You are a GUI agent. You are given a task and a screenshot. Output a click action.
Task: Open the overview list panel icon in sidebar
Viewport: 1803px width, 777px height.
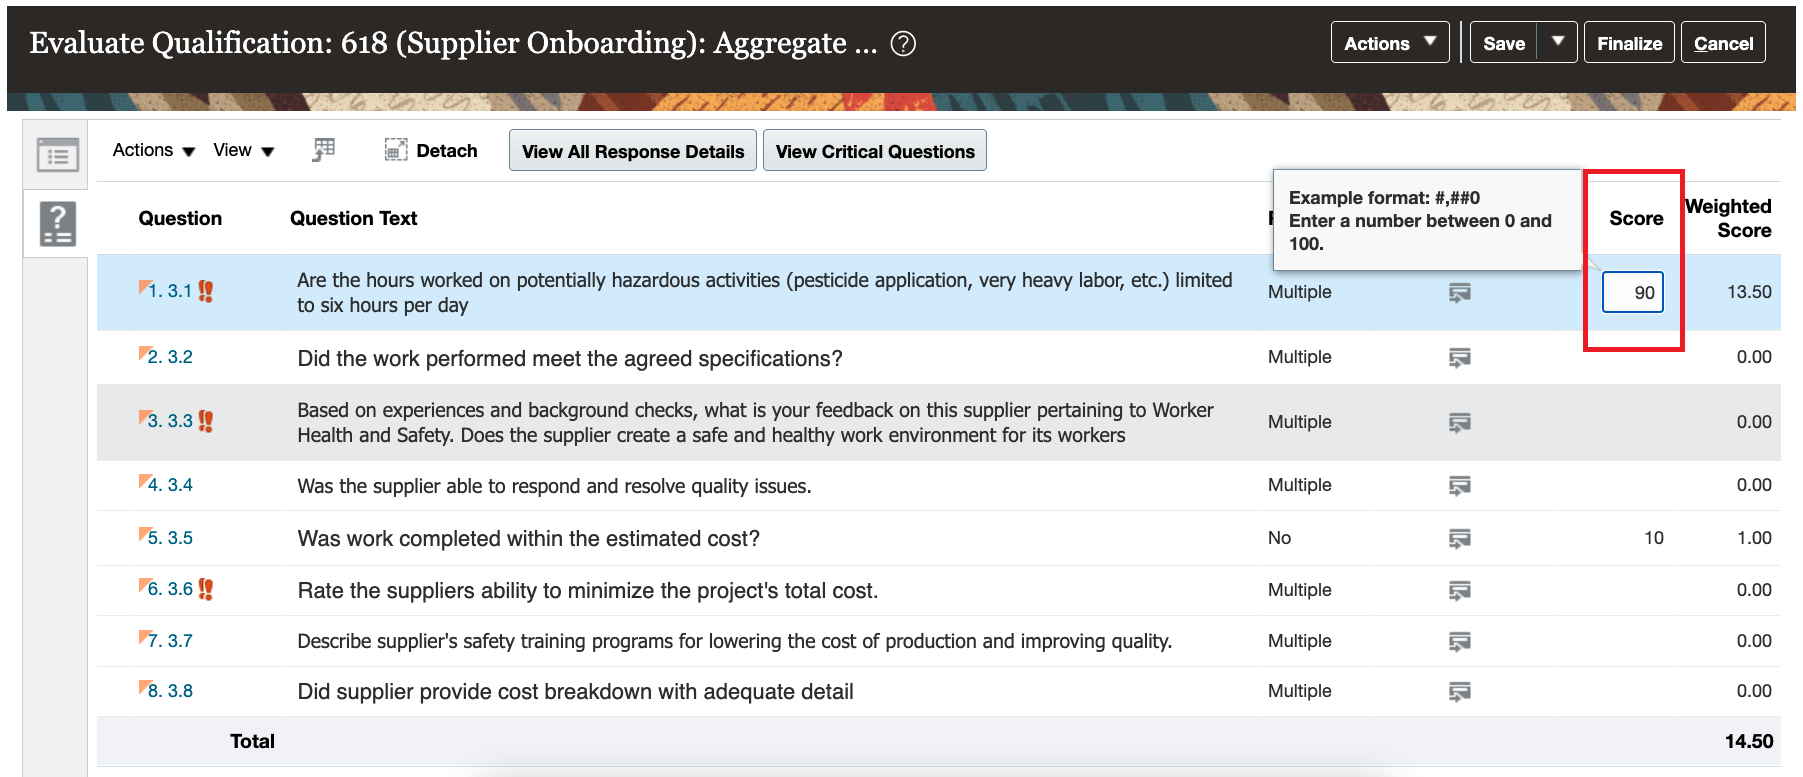pyautogui.click(x=58, y=156)
